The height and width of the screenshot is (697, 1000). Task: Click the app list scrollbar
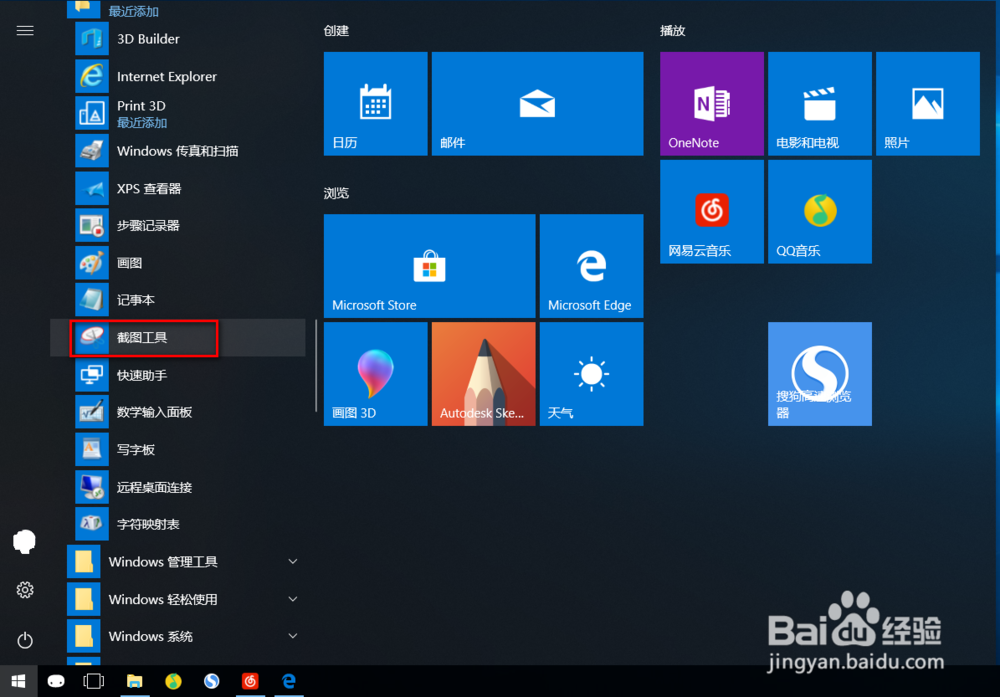(x=316, y=365)
